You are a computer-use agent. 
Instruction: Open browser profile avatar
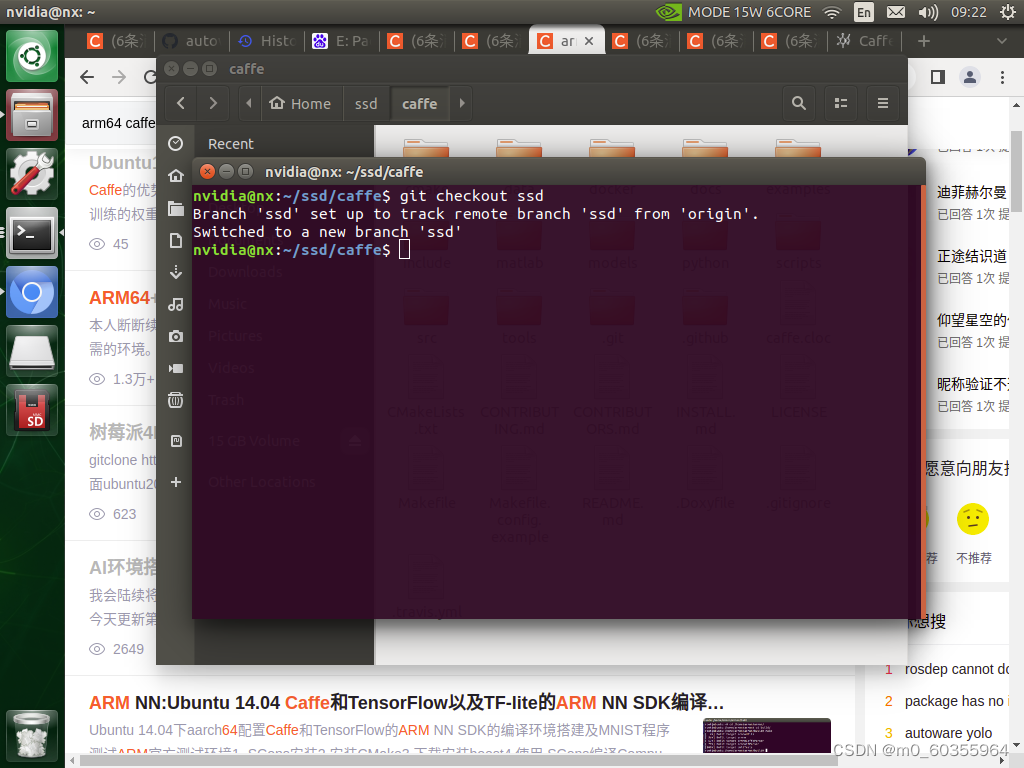point(970,77)
